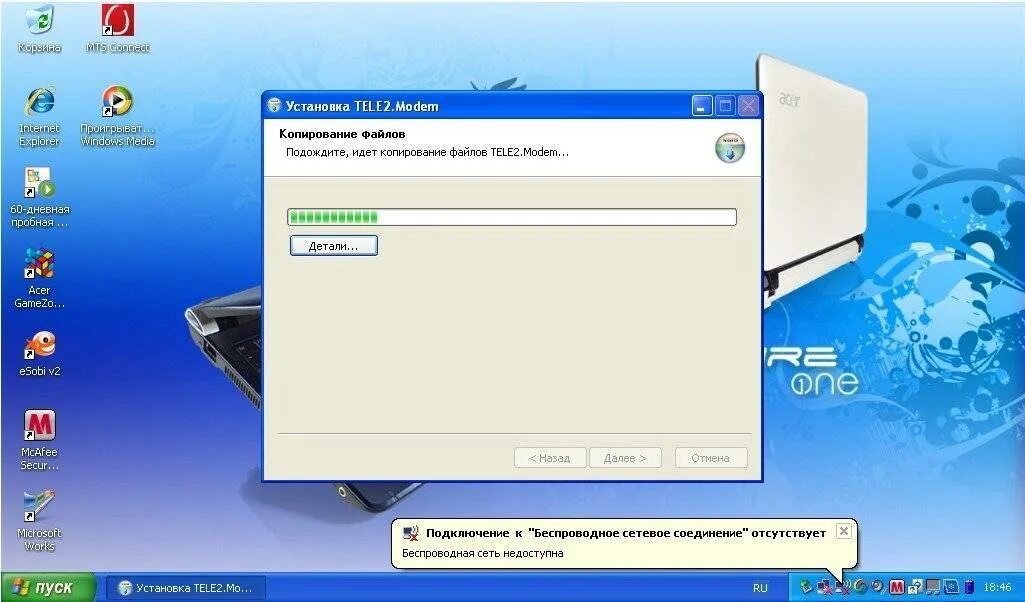The height and width of the screenshot is (602, 1025).
Task: Click the blue display settings tray icon
Action: pos(951,587)
